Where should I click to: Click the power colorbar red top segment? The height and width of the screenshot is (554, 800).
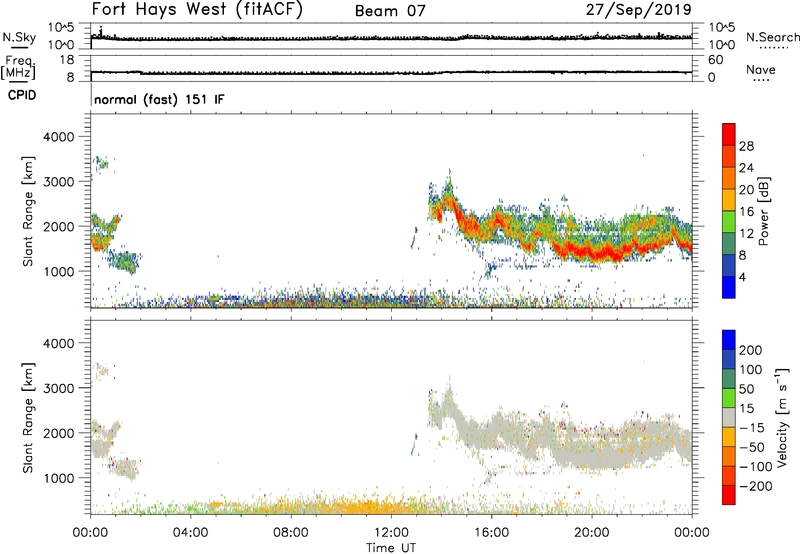coord(729,134)
